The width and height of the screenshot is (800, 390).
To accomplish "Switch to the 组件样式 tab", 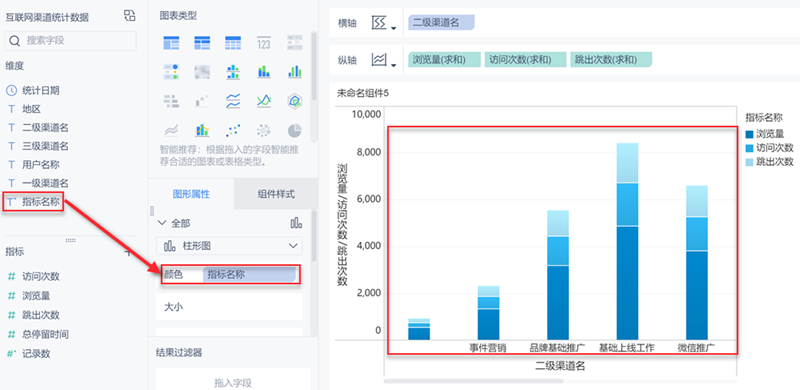I will coord(276,194).
